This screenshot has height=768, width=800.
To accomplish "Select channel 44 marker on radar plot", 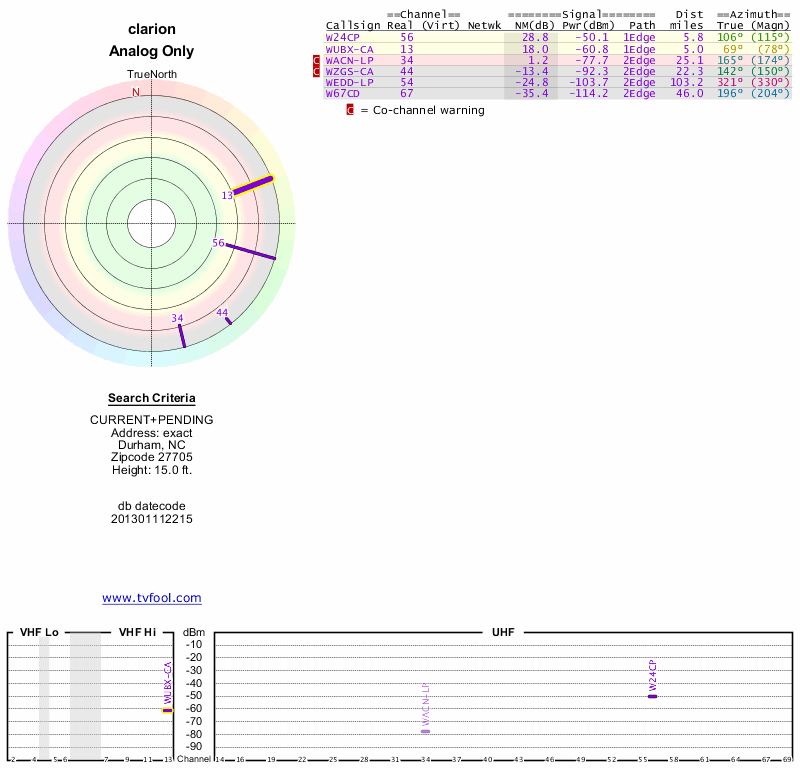I will point(228,319).
